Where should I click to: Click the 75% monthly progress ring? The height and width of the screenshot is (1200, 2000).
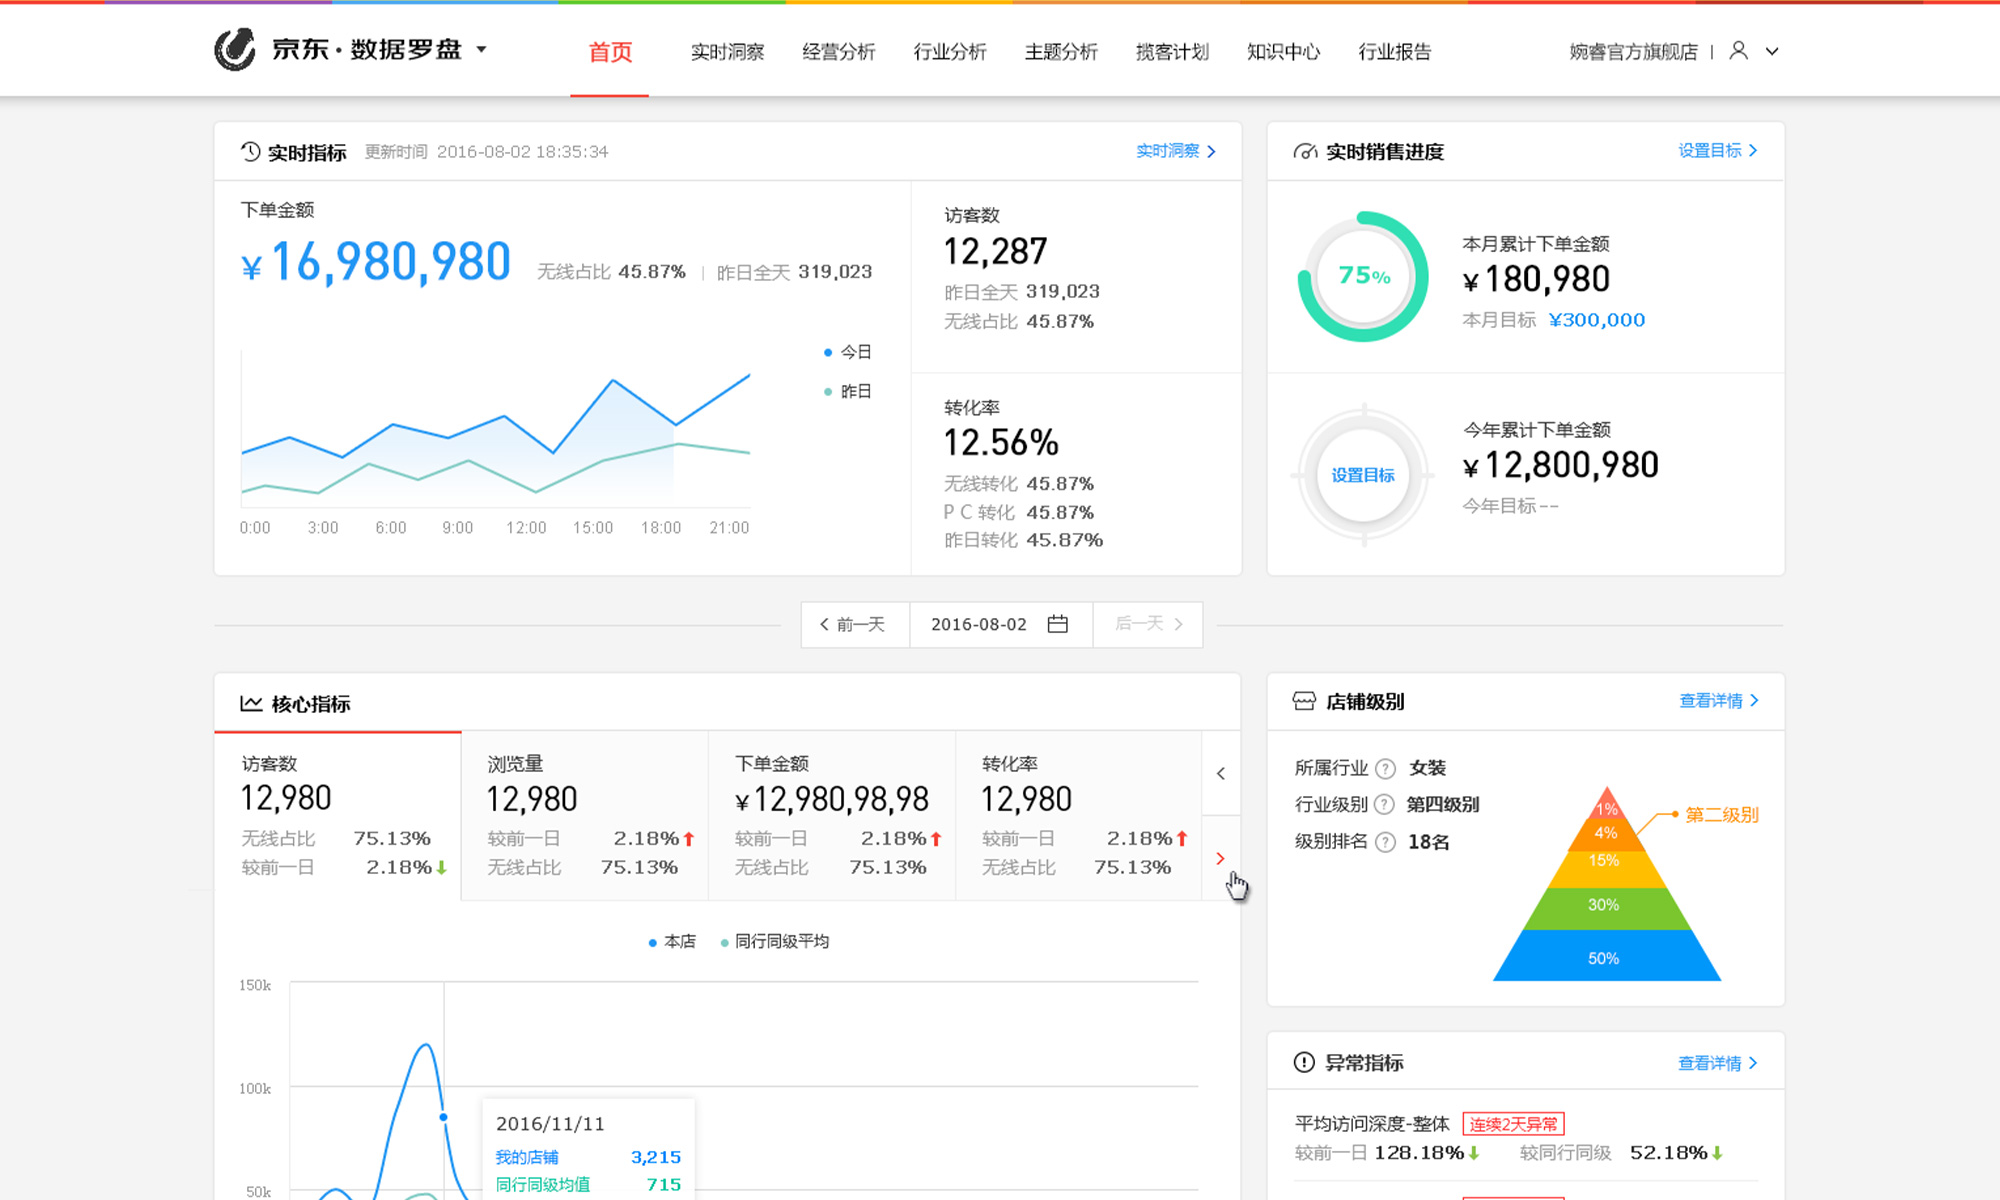1363,276
